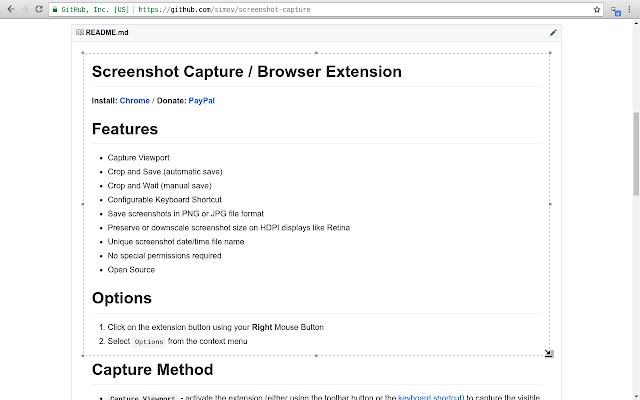Click the crop selection bottom-center handle
The height and width of the screenshot is (400, 640).
click(x=316, y=355)
